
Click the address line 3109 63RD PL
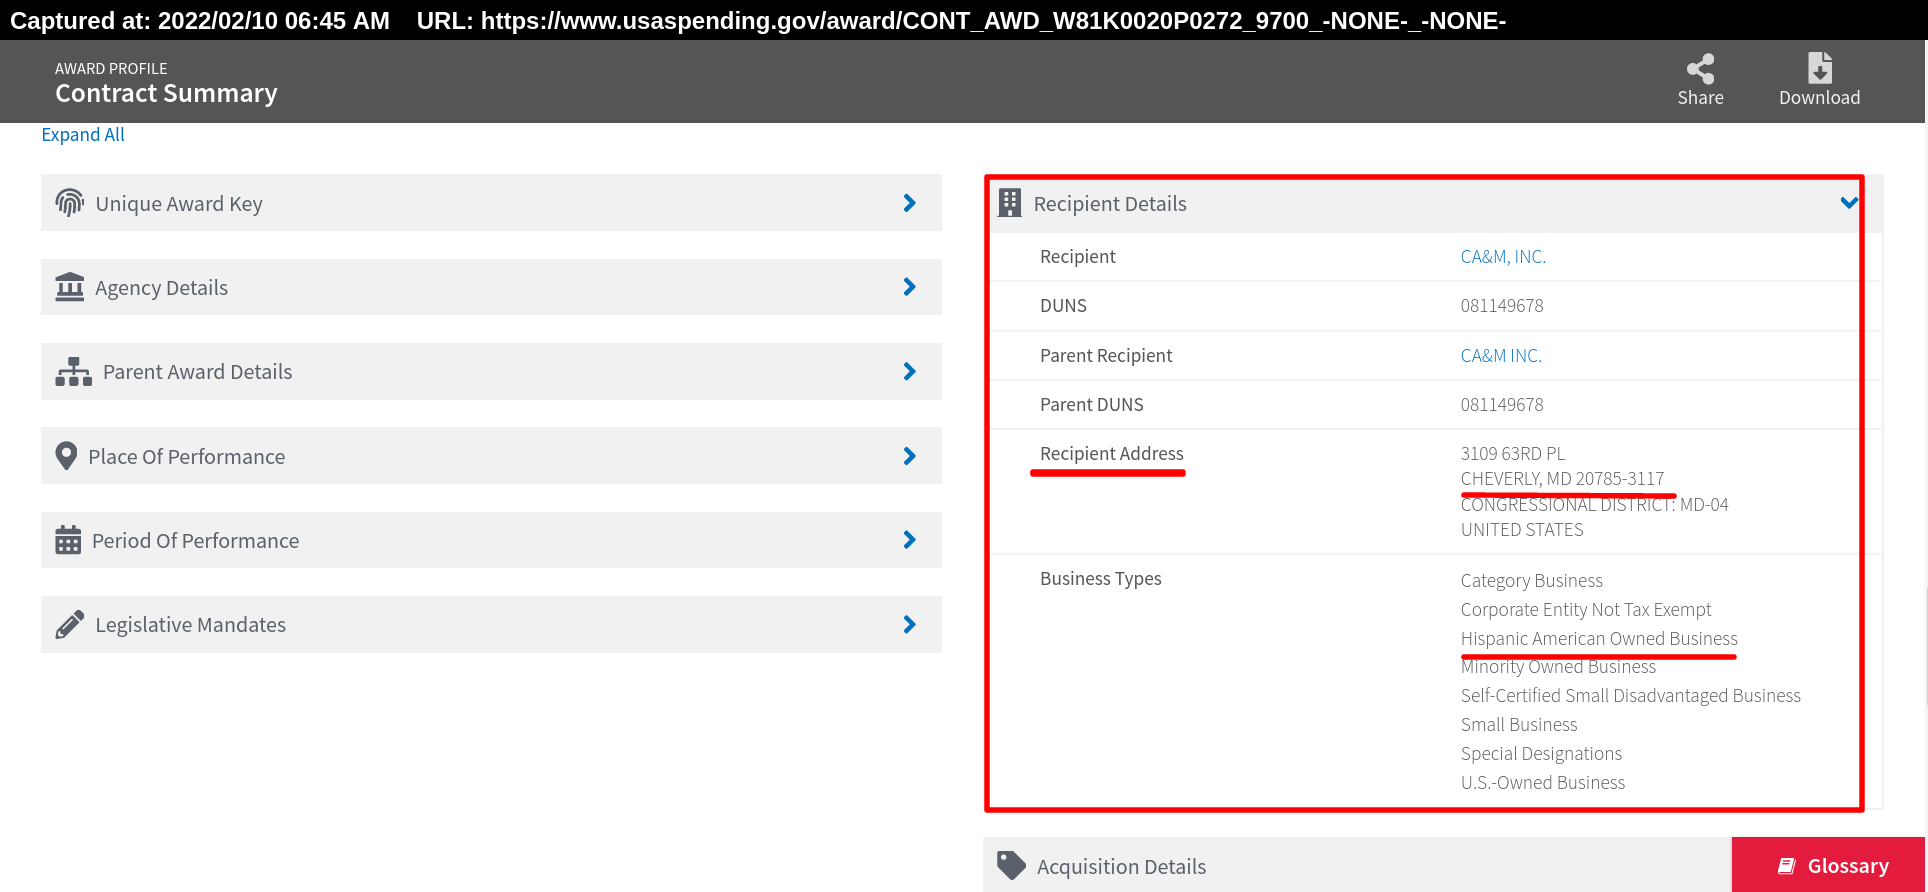[x=1513, y=454]
